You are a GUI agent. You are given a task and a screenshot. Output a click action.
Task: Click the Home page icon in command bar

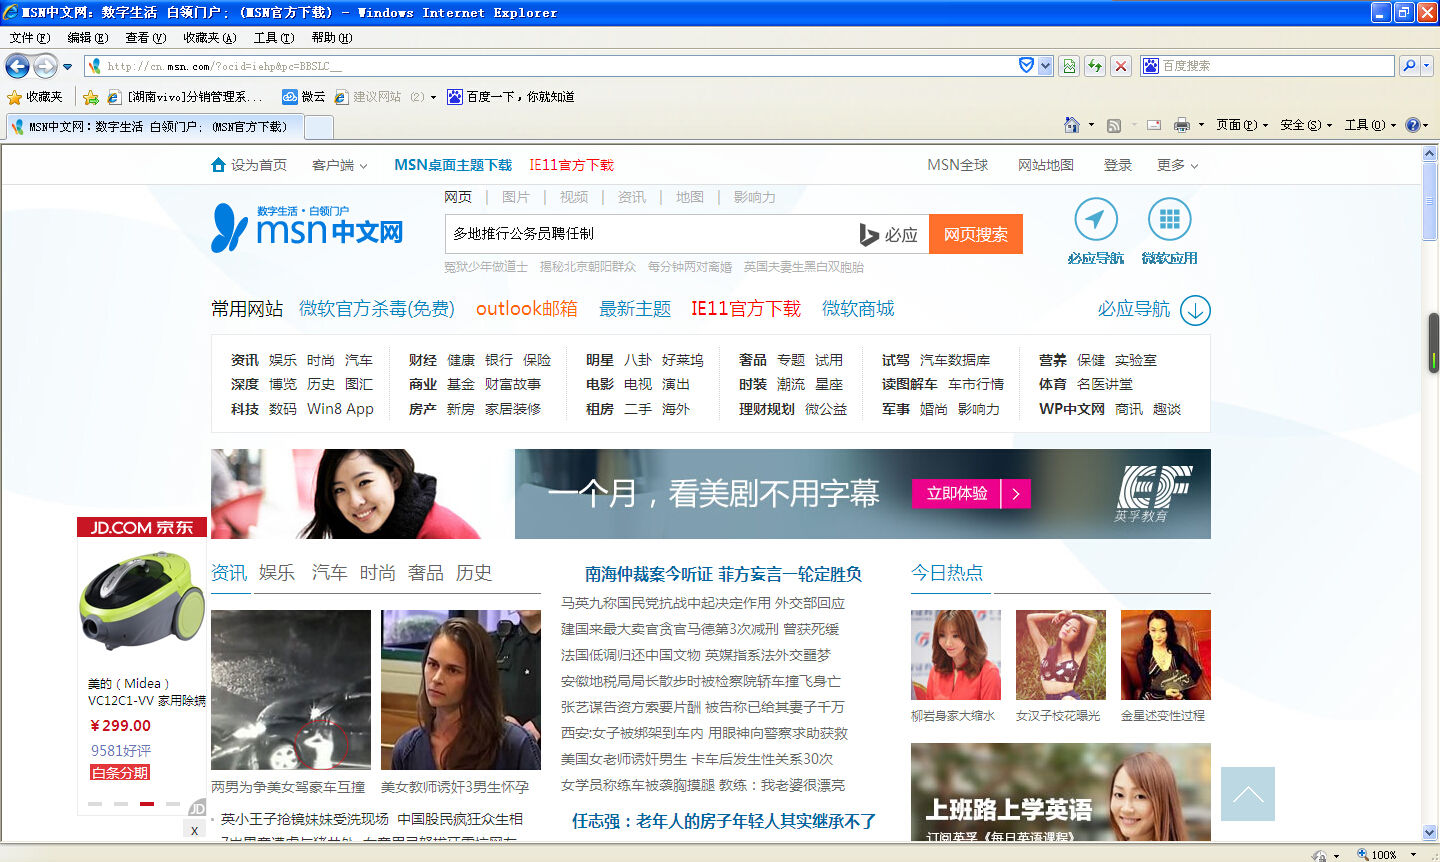1071,125
